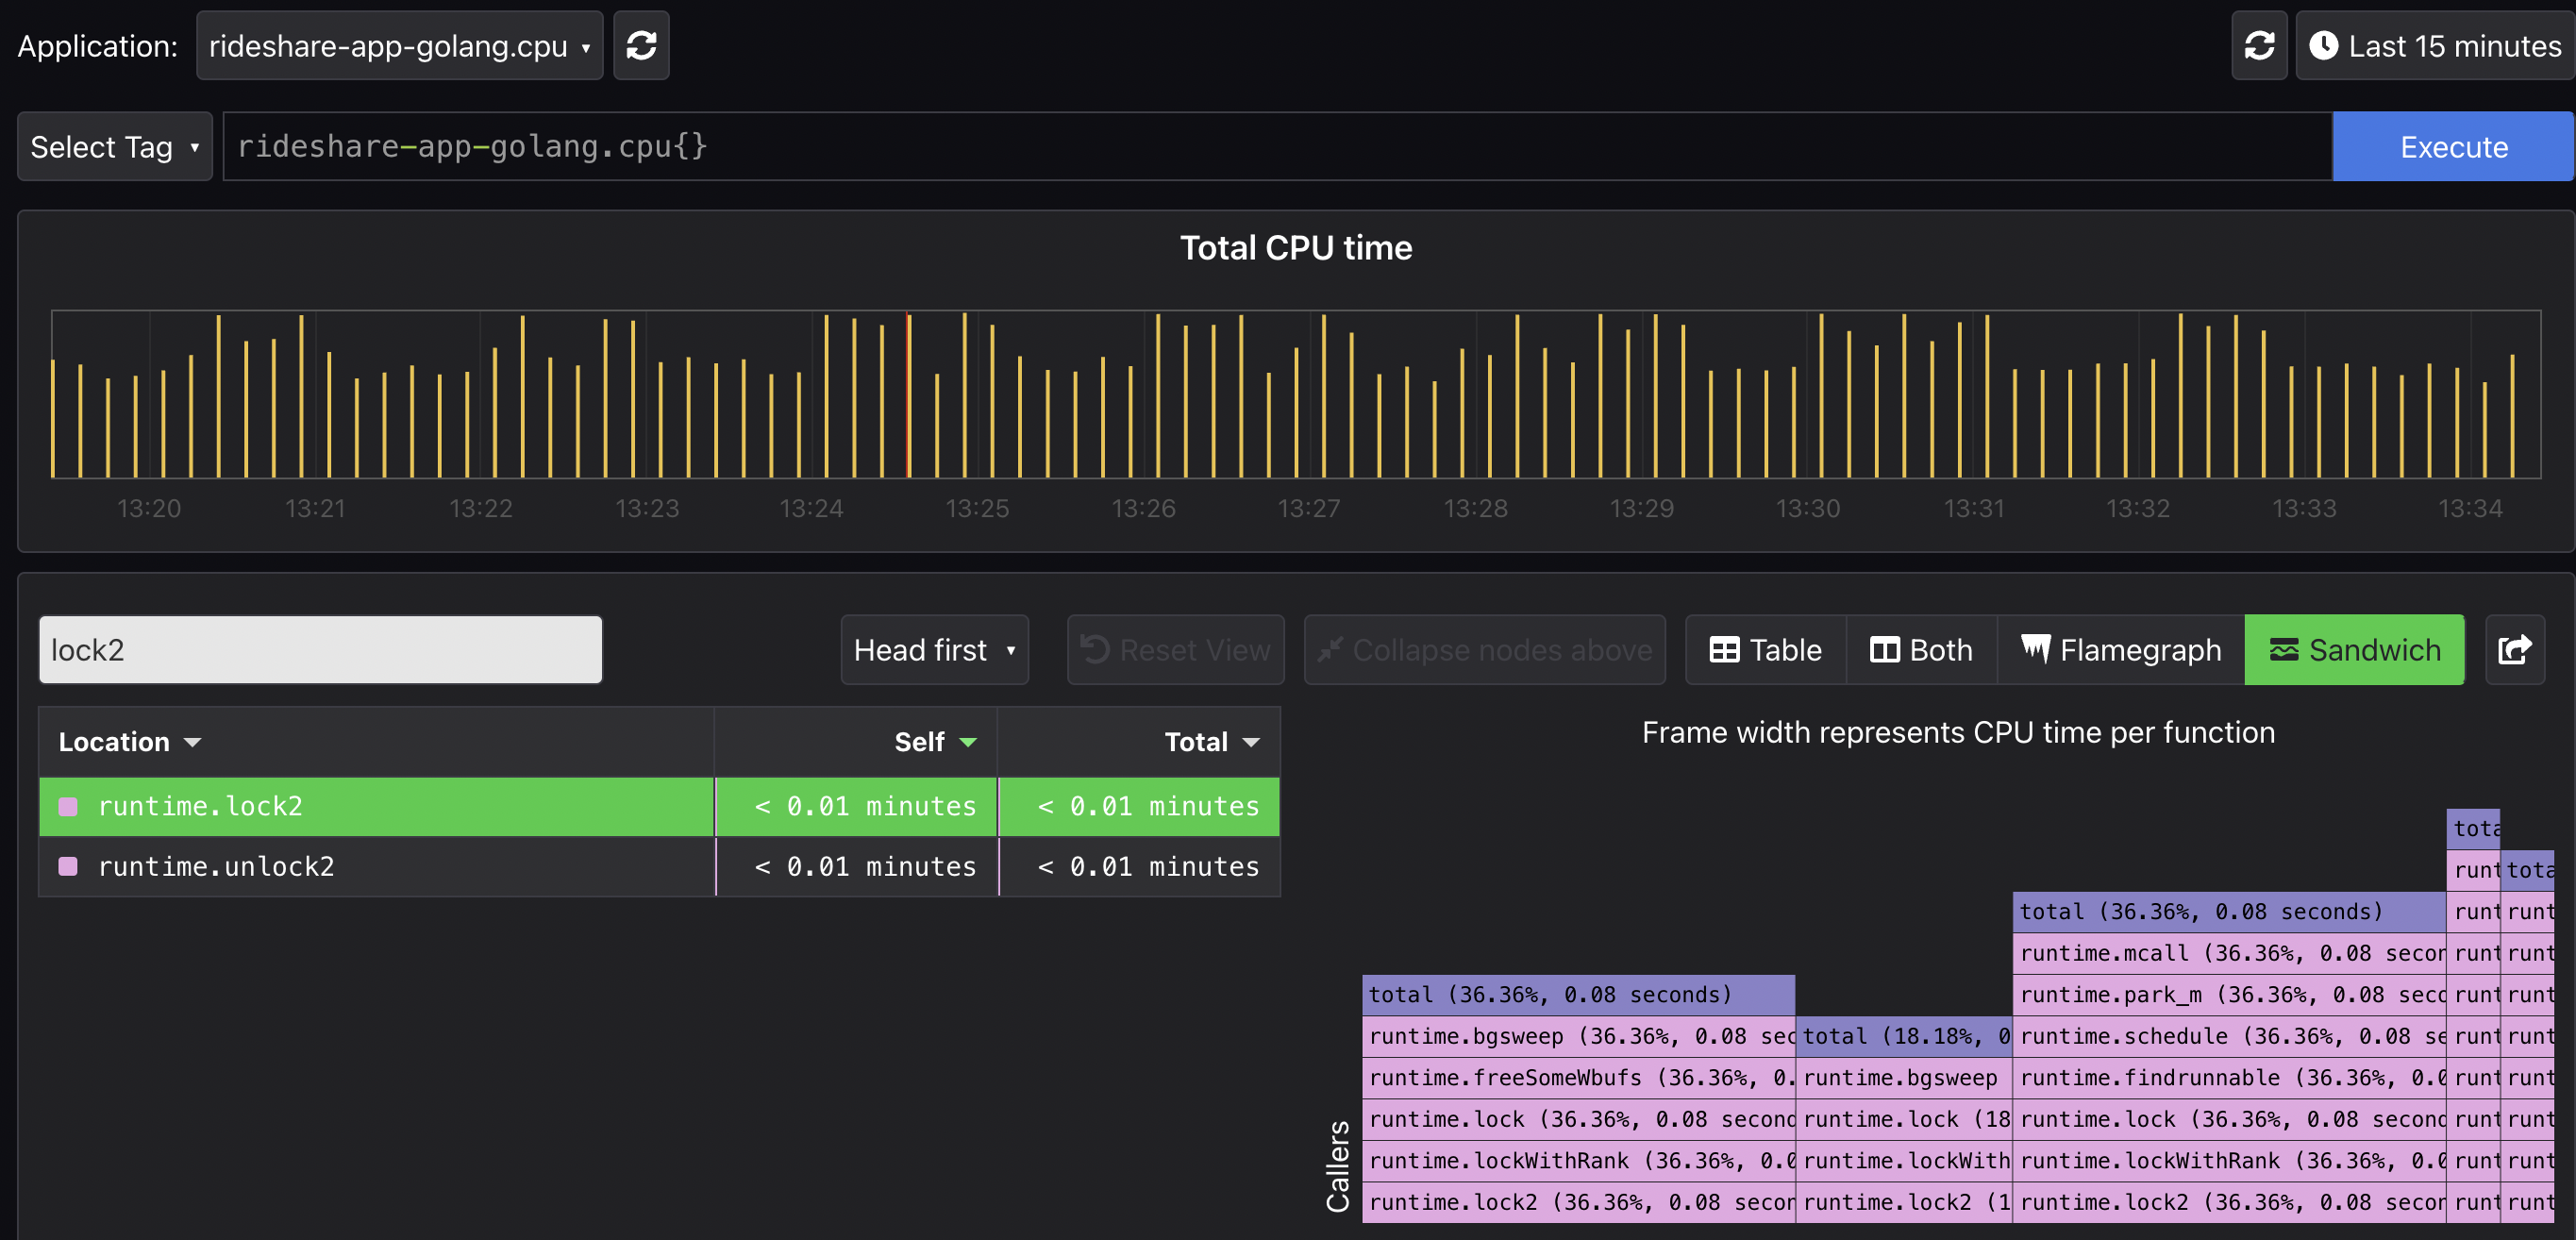2576x1240 pixels.
Task: Open the Select Tag dropdown
Action: click(x=114, y=146)
